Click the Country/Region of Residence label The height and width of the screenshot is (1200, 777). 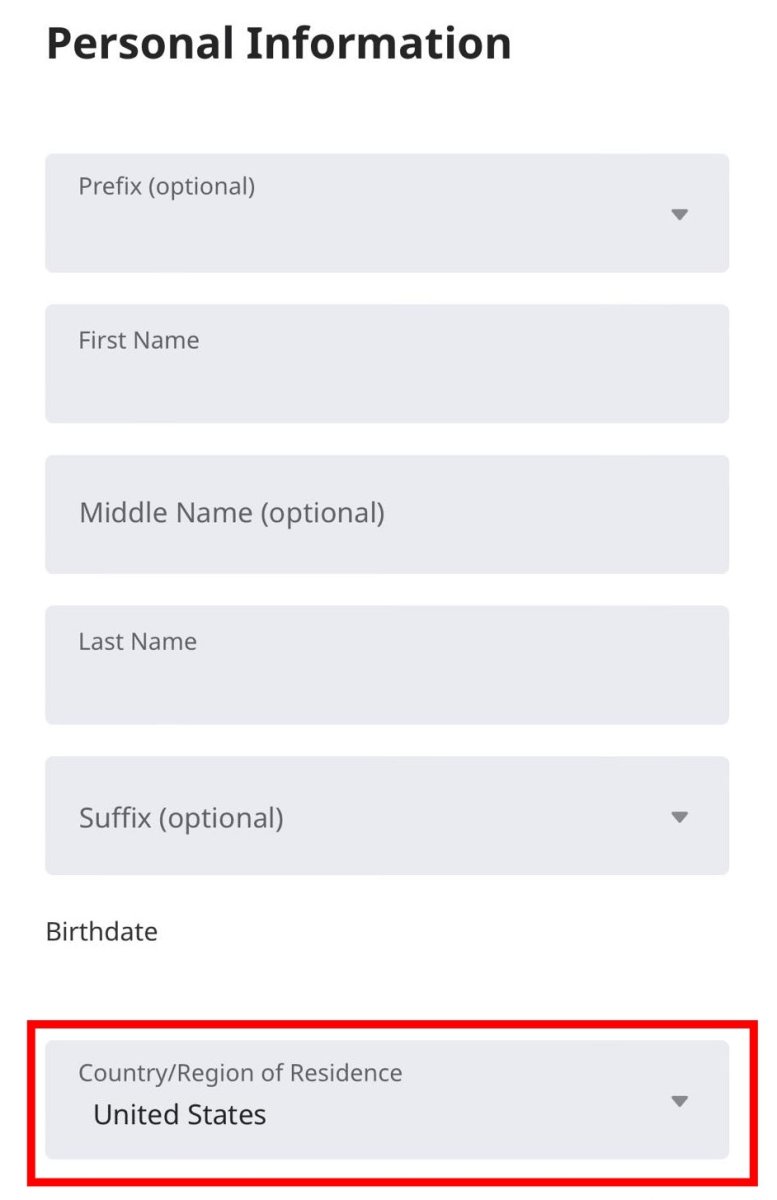coord(241,1074)
